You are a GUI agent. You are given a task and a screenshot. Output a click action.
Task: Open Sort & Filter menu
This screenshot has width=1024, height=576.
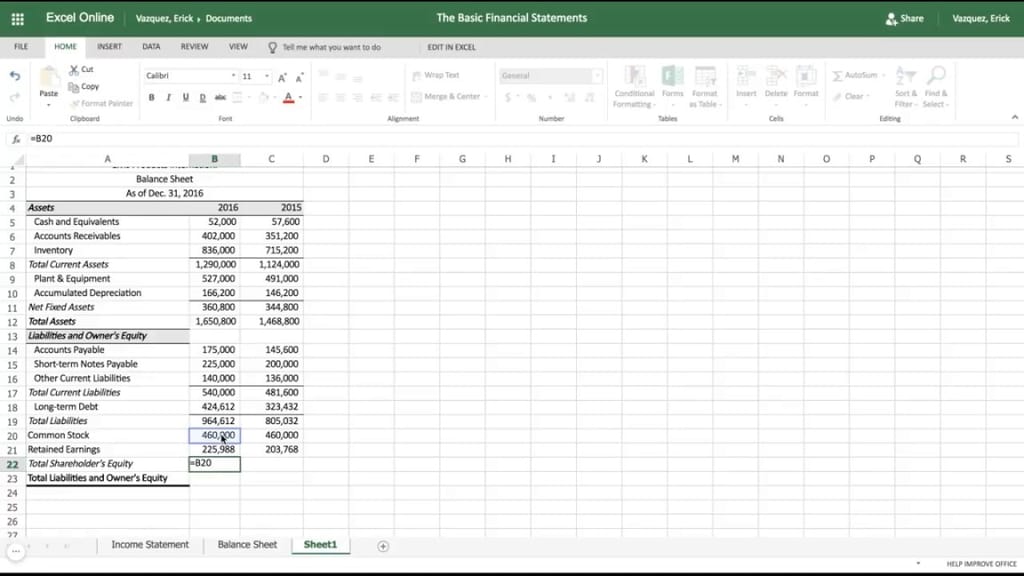coord(906,86)
